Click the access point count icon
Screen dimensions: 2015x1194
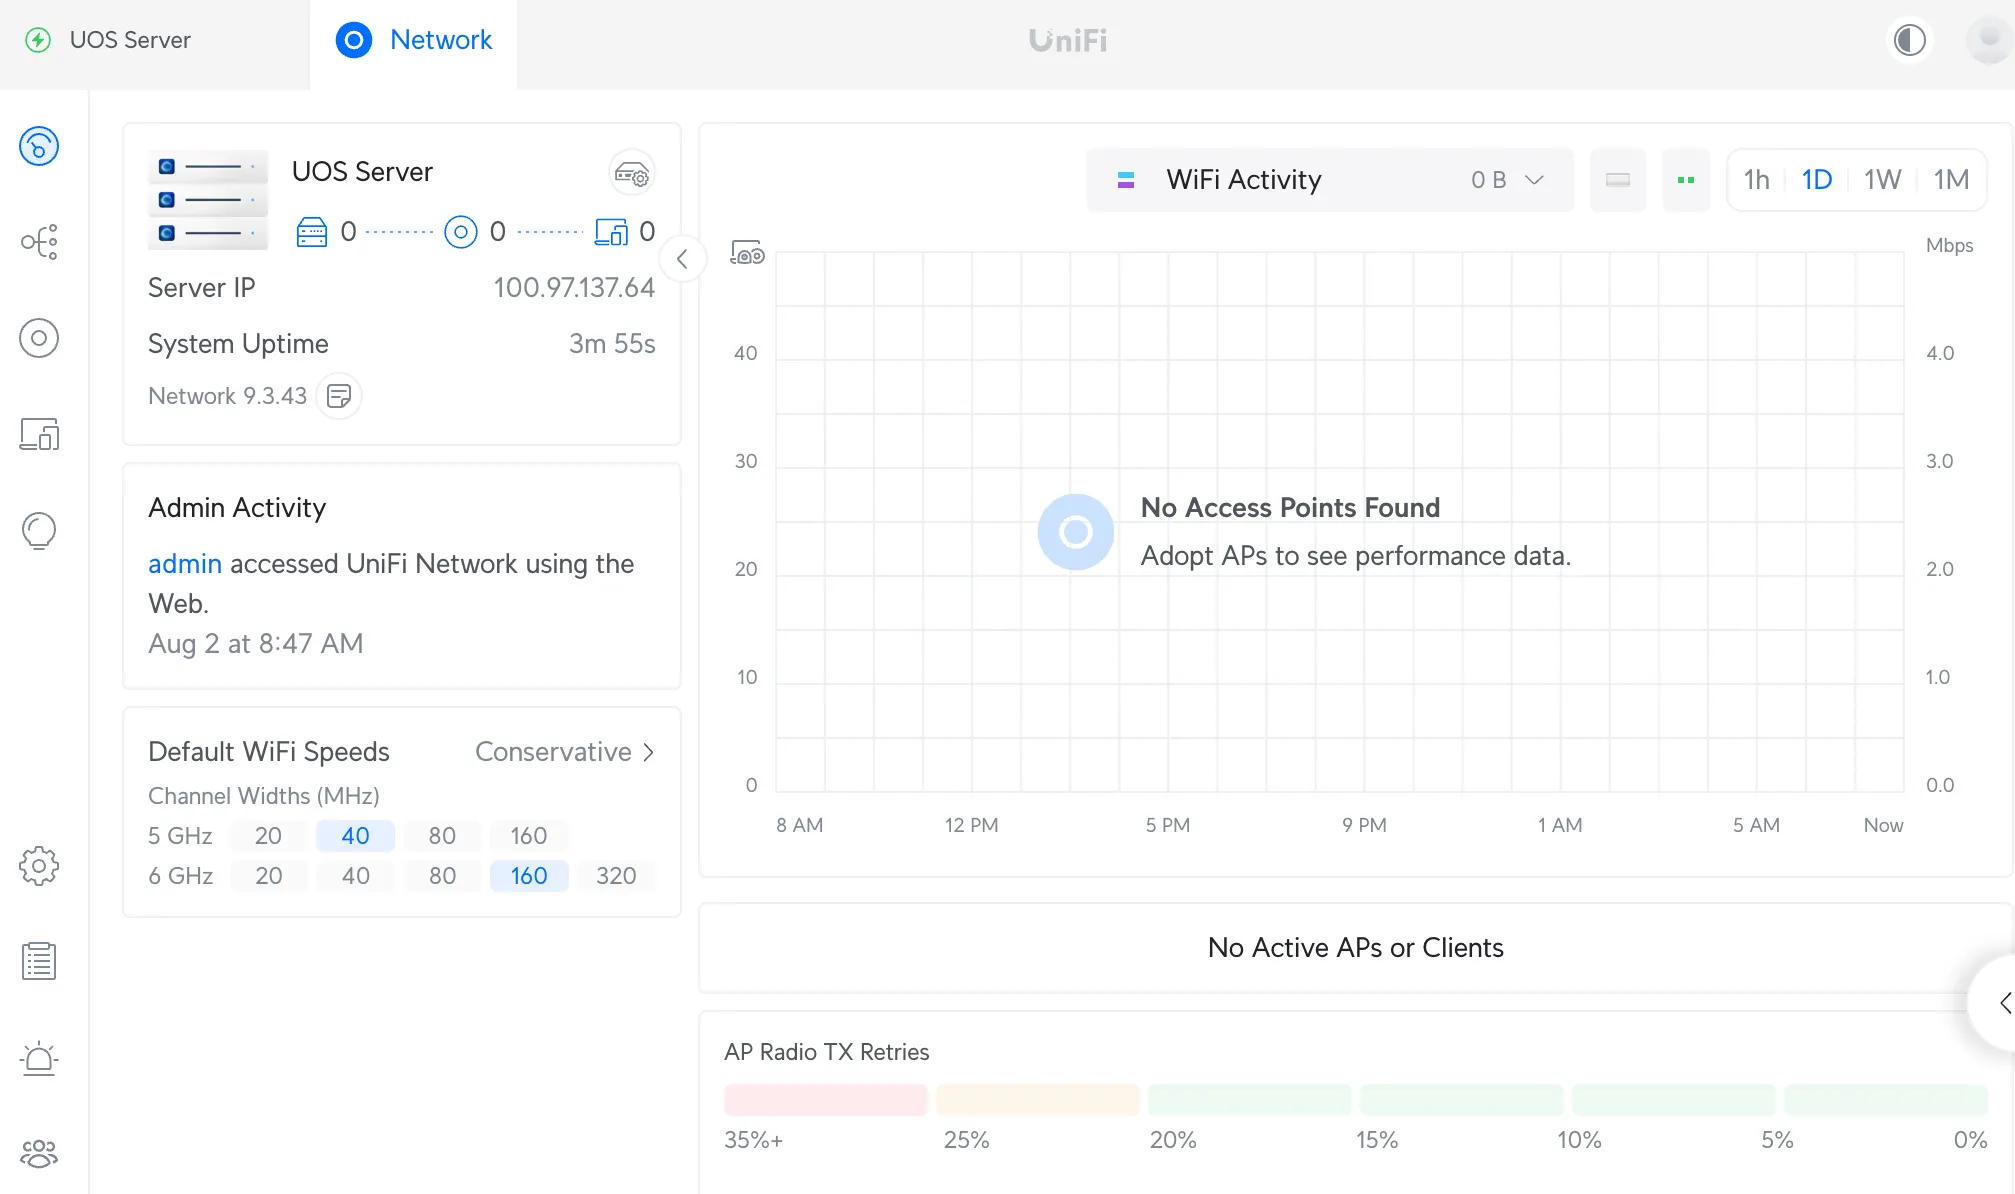460,232
